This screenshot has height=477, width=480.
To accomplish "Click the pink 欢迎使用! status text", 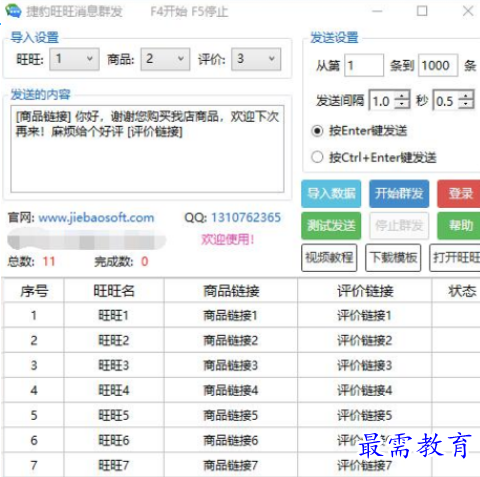I will pos(228,239).
